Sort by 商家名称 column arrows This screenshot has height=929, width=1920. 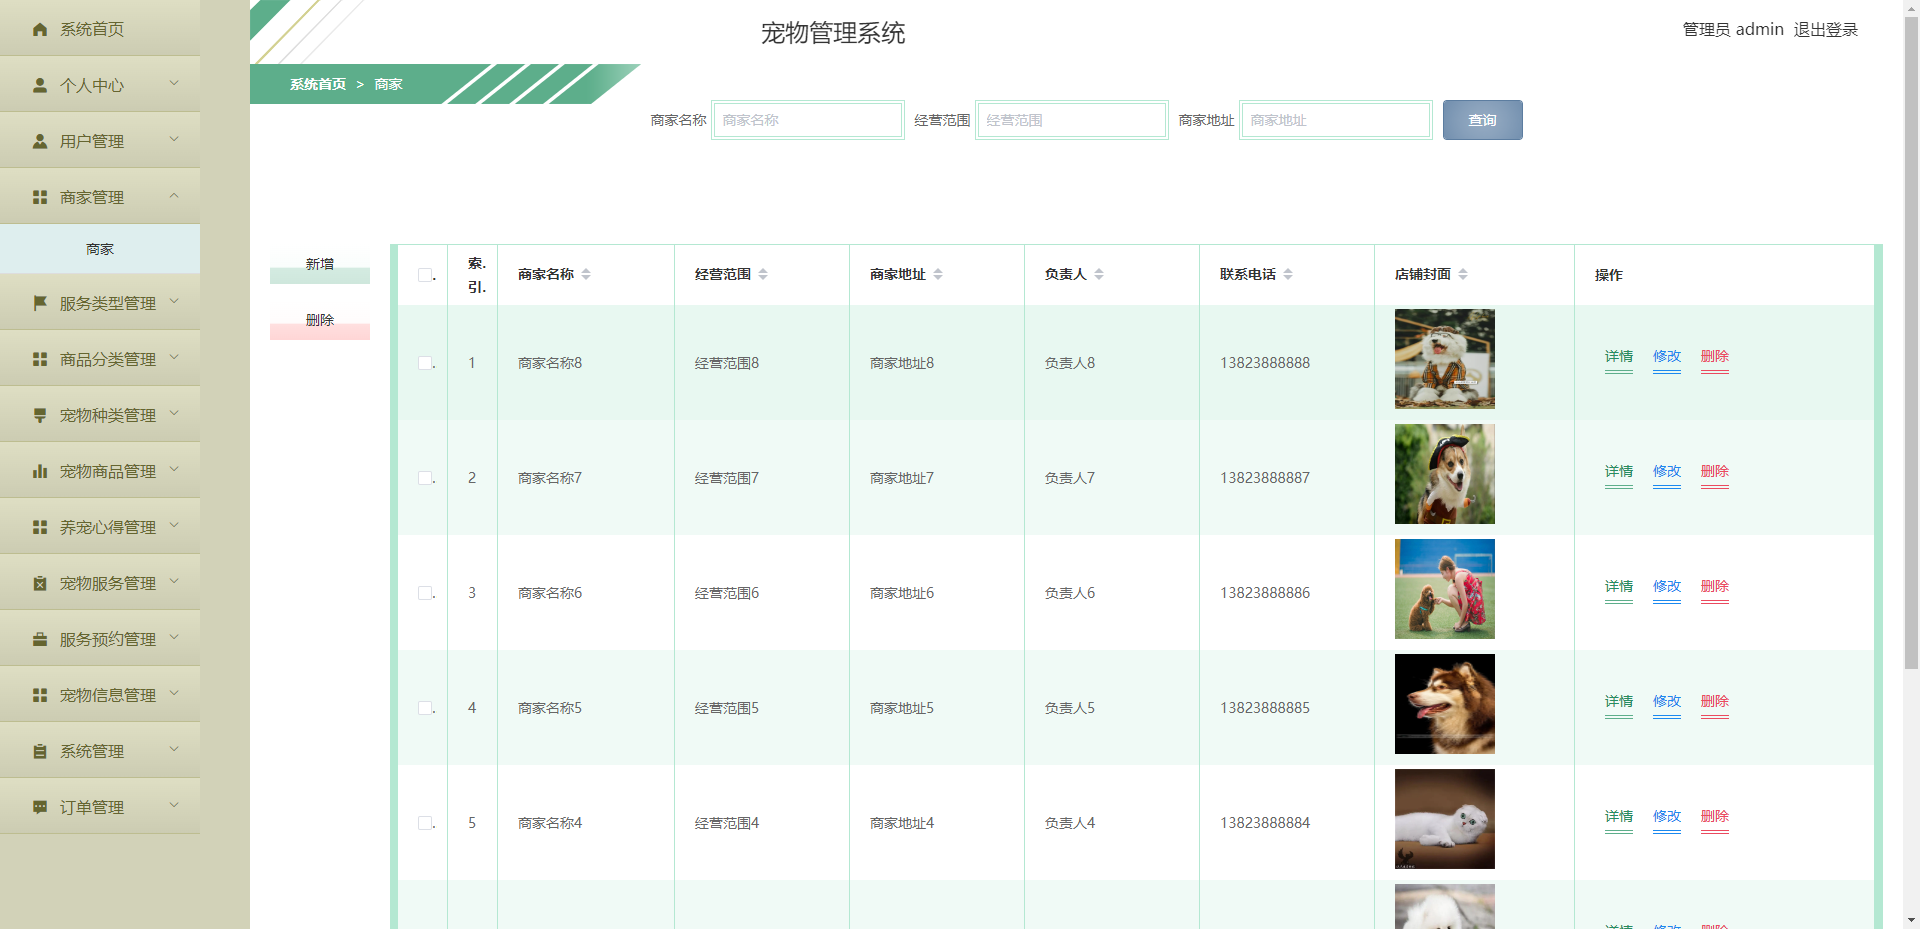586,274
